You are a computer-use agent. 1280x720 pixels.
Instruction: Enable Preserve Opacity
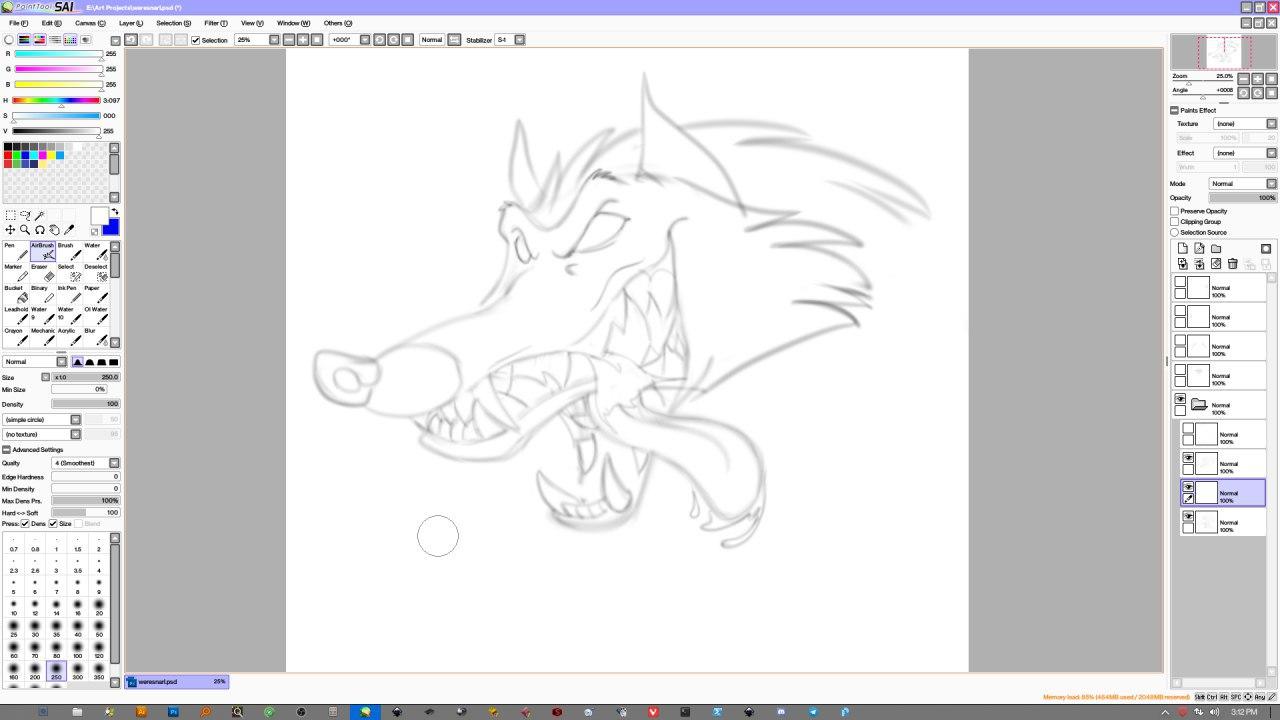click(1175, 211)
